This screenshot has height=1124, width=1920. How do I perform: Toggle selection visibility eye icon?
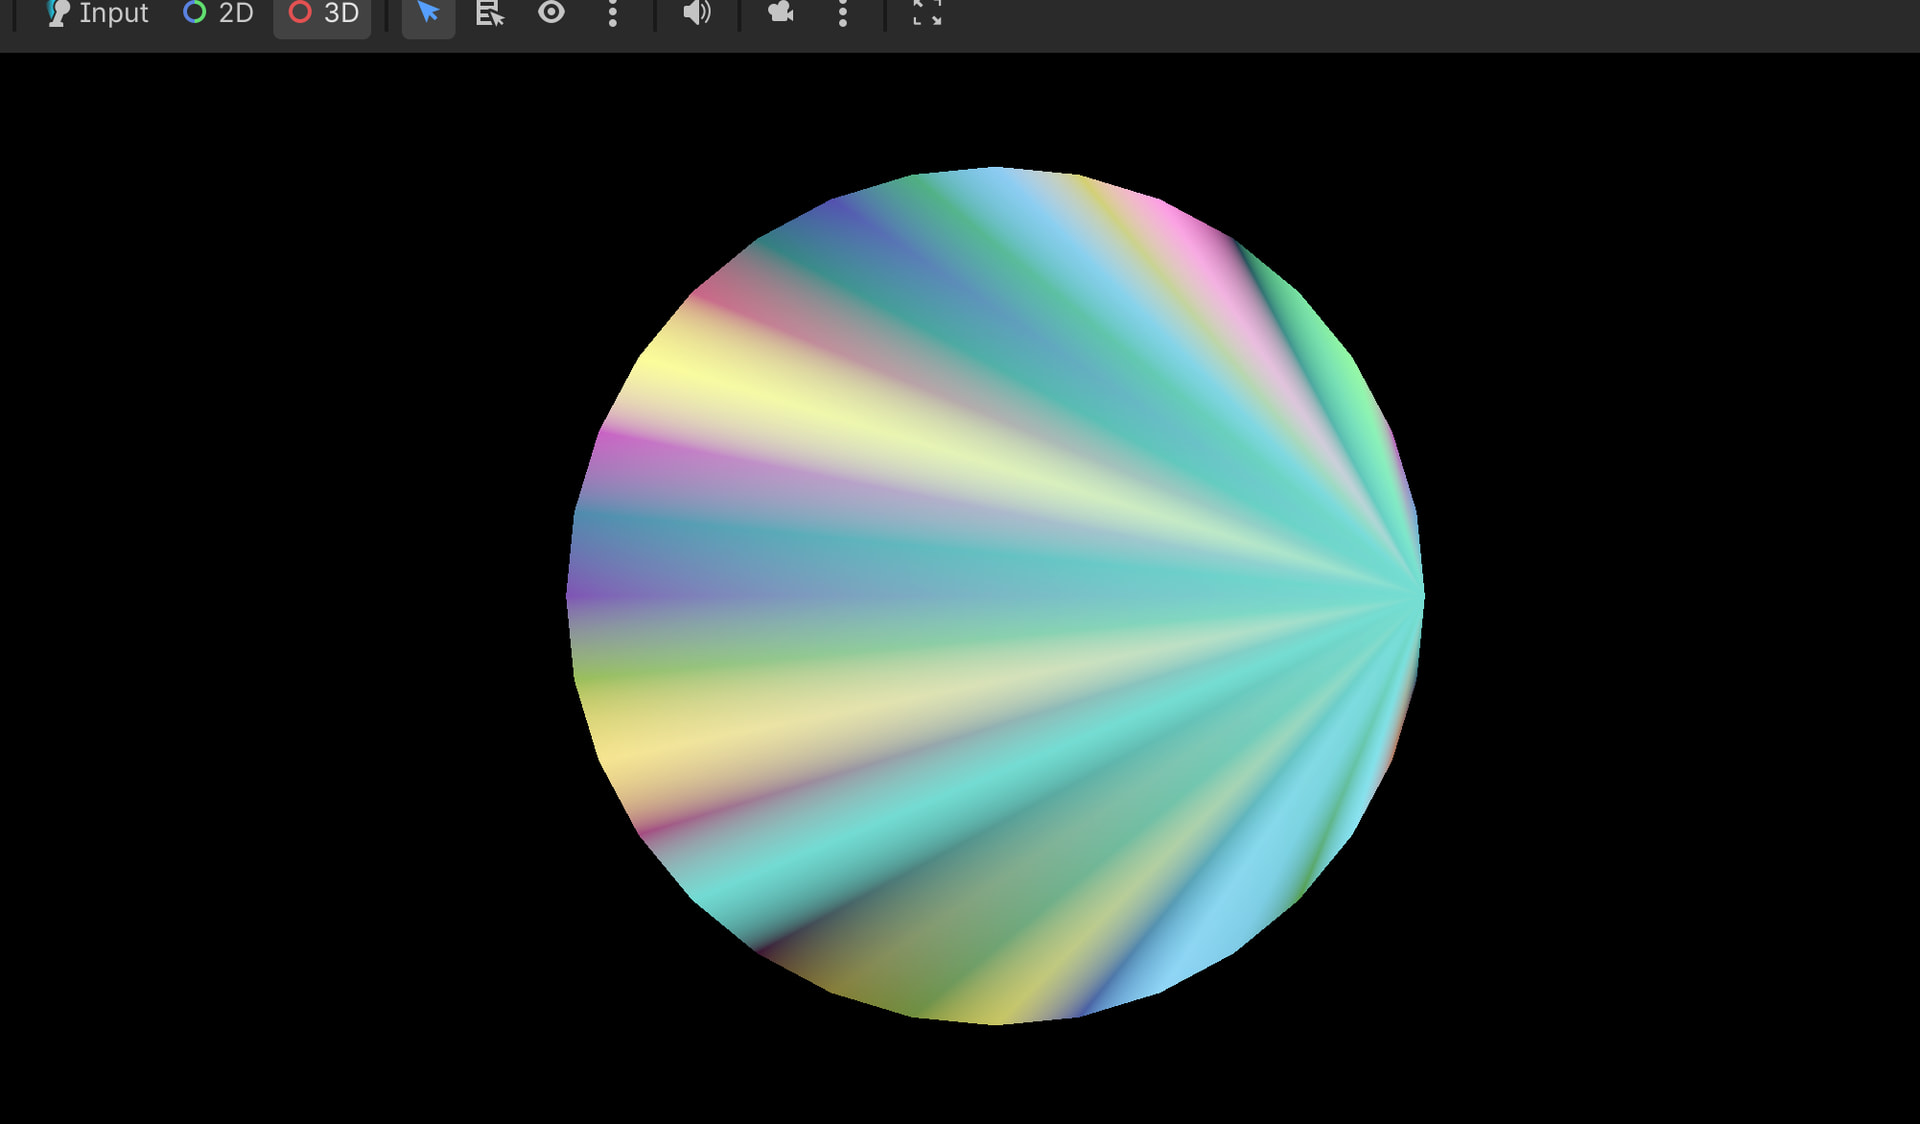(551, 12)
